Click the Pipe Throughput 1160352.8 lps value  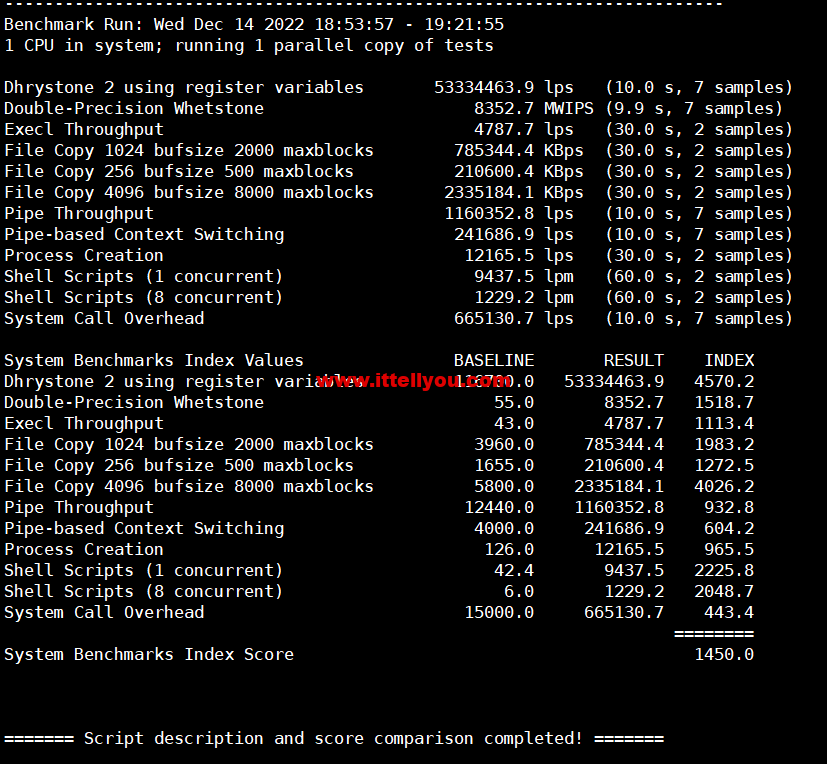pyautogui.click(x=509, y=214)
